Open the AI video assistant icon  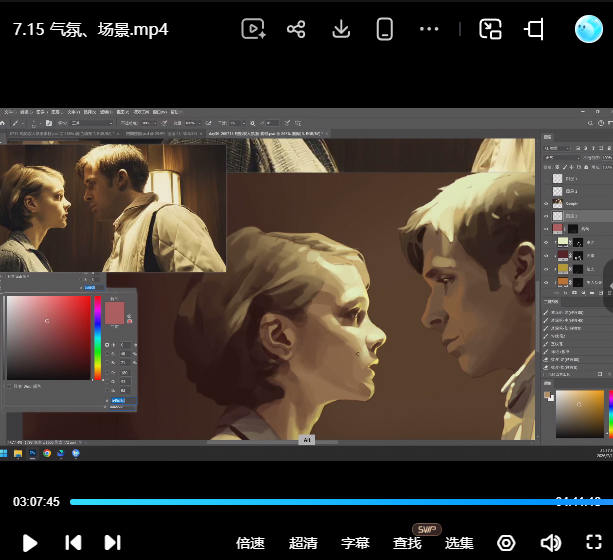(x=253, y=29)
